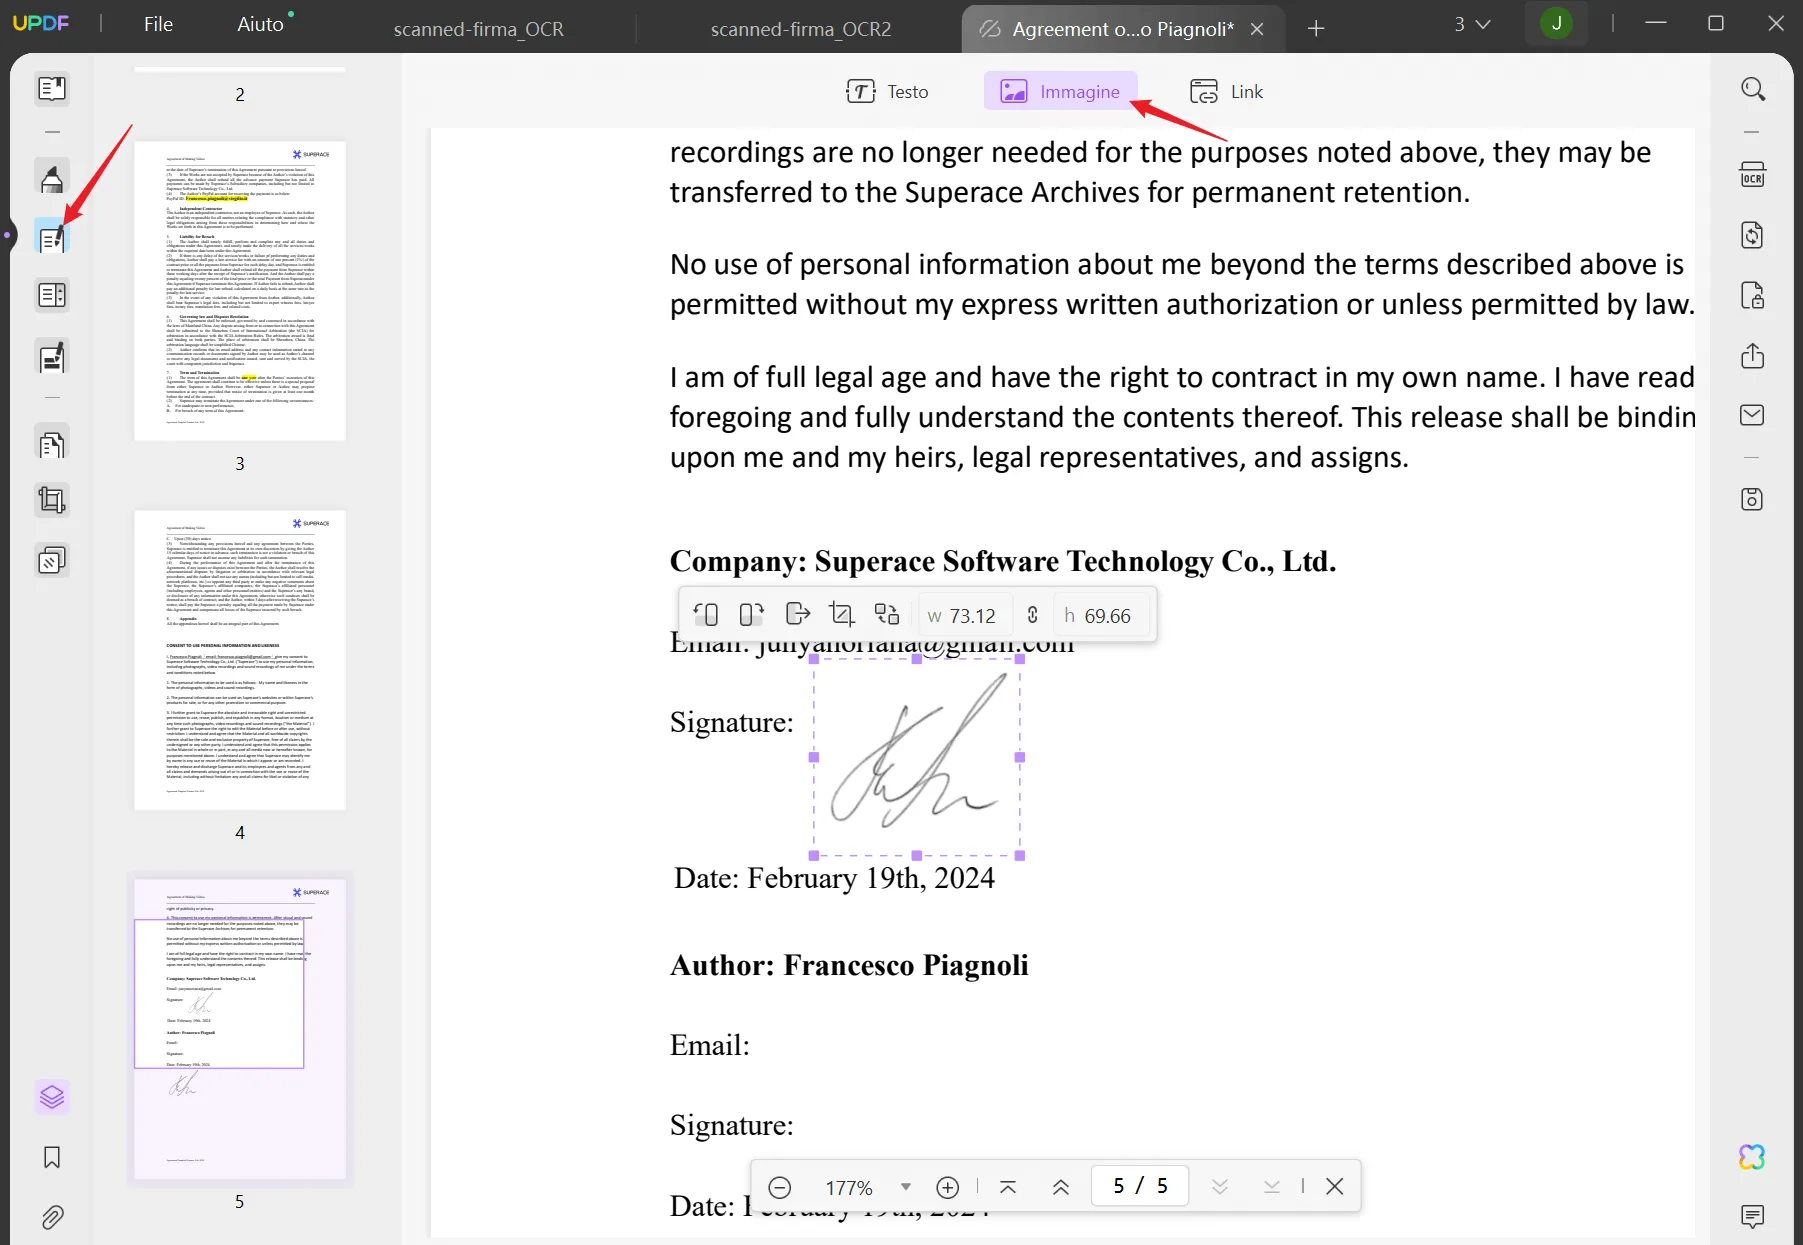Zoom in with the plus button
This screenshot has height=1245, width=1803.
[947, 1187]
